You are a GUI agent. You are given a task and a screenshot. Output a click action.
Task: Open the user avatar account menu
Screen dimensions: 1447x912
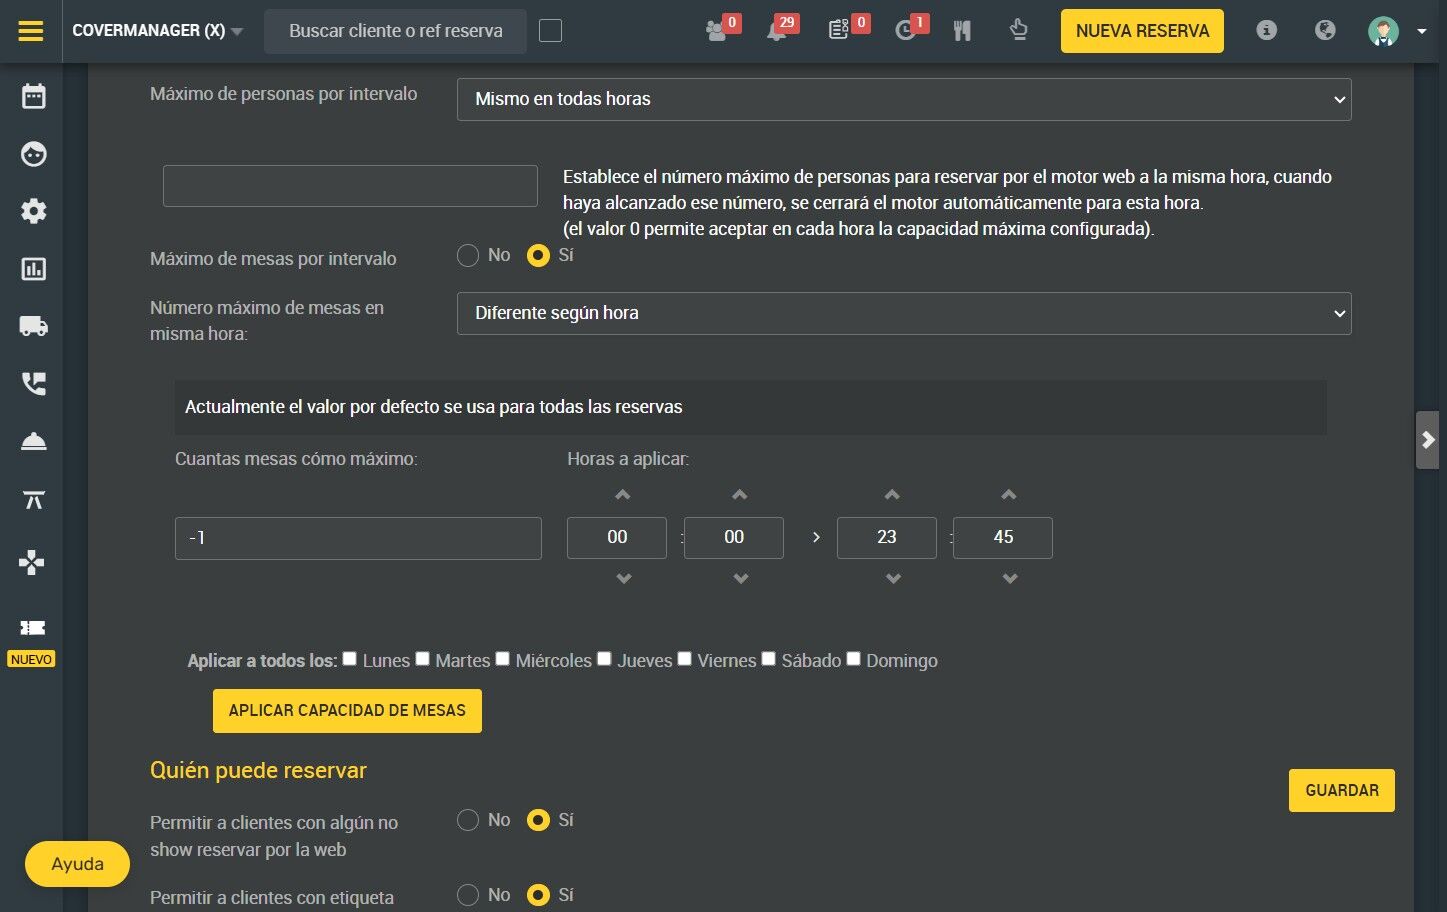1395,31
